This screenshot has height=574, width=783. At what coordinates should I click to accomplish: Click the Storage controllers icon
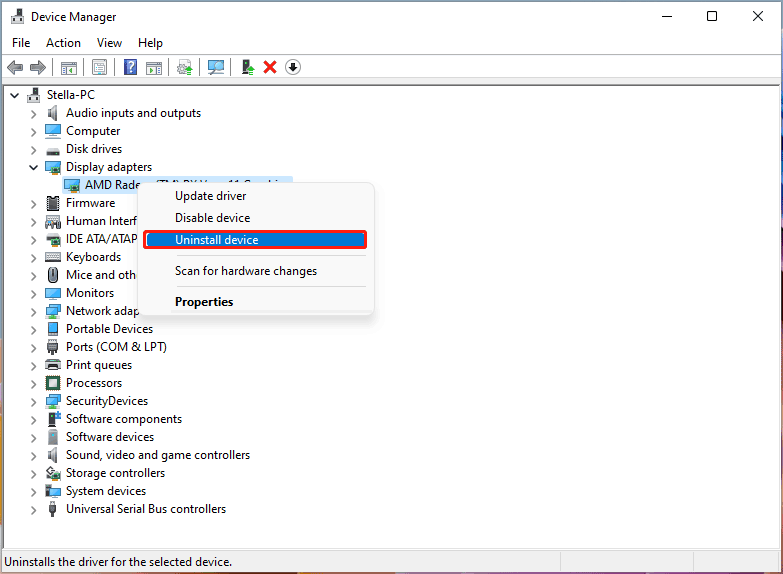(x=53, y=473)
